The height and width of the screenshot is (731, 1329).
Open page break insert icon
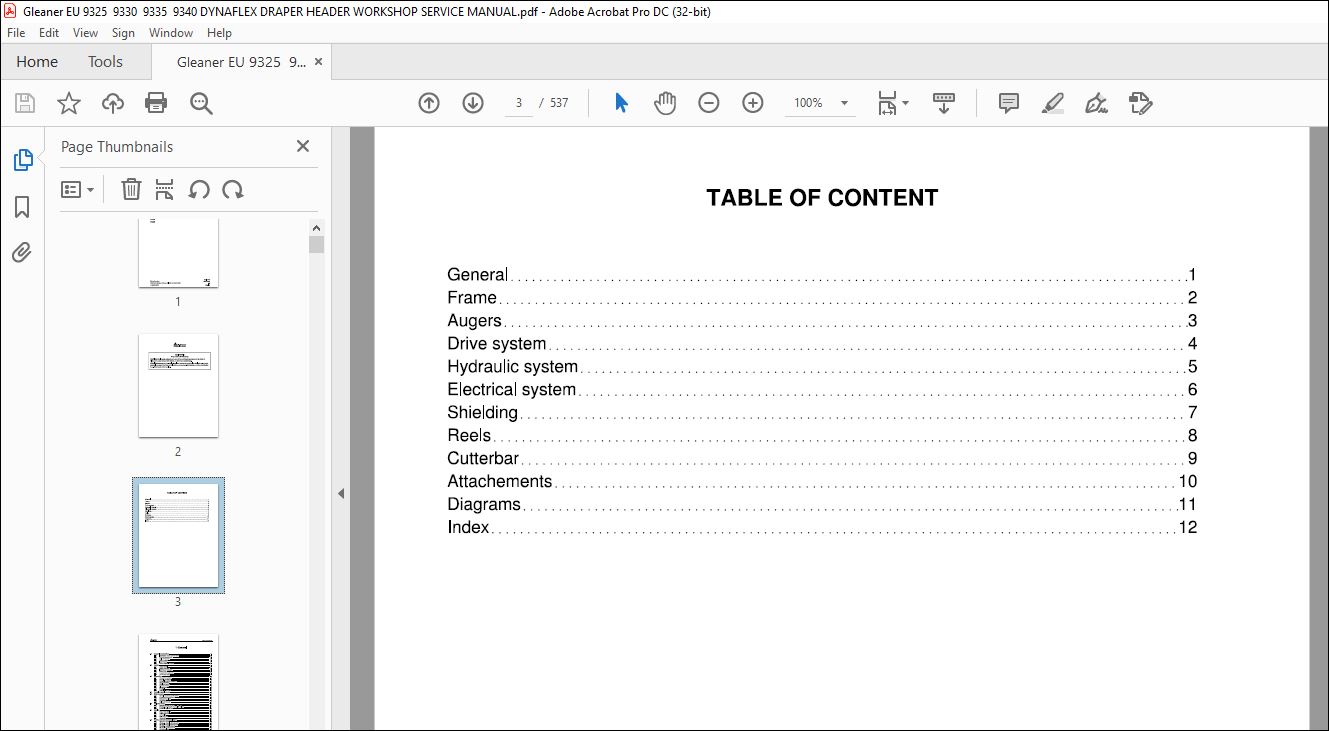(165, 189)
